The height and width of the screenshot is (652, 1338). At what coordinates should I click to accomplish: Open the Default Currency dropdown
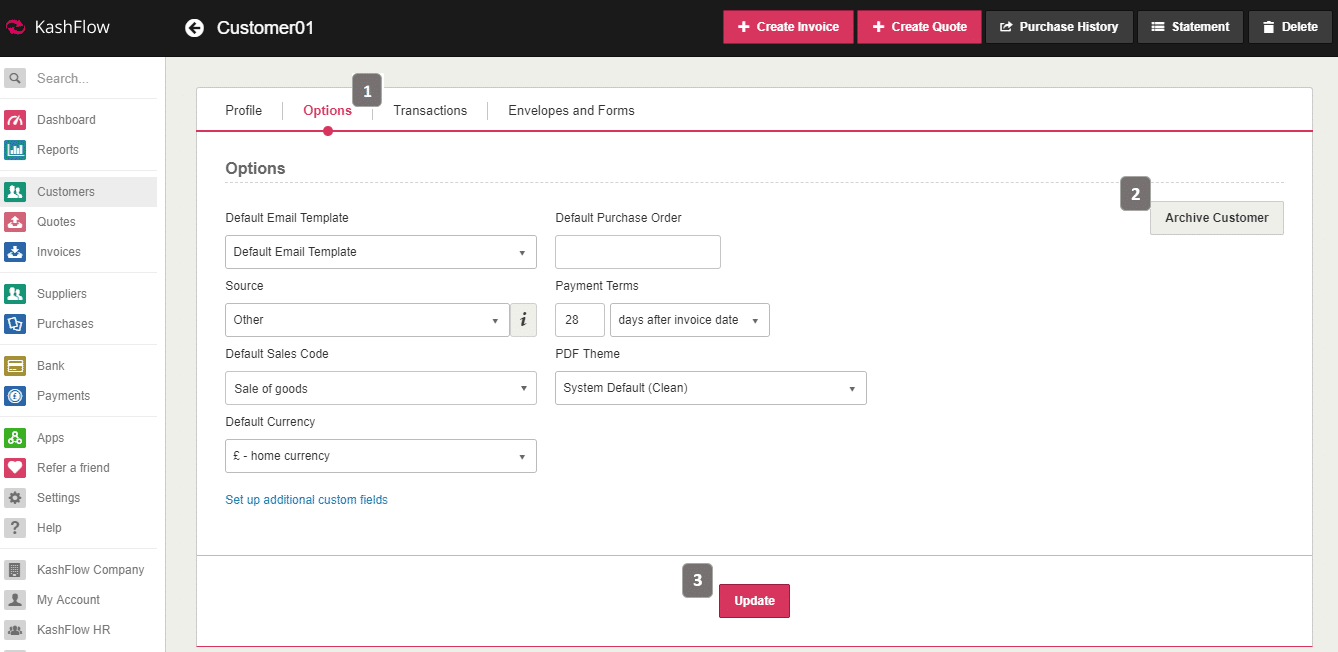(x=380, y=456)
